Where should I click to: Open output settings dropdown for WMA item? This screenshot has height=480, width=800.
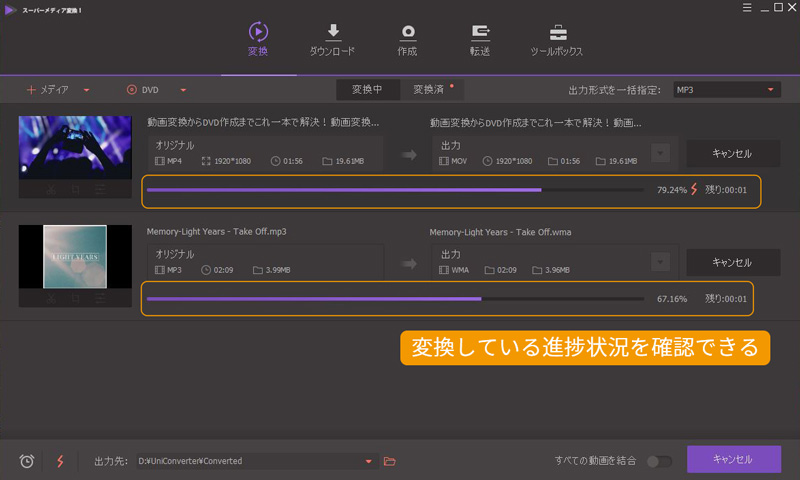click(660, 262)
